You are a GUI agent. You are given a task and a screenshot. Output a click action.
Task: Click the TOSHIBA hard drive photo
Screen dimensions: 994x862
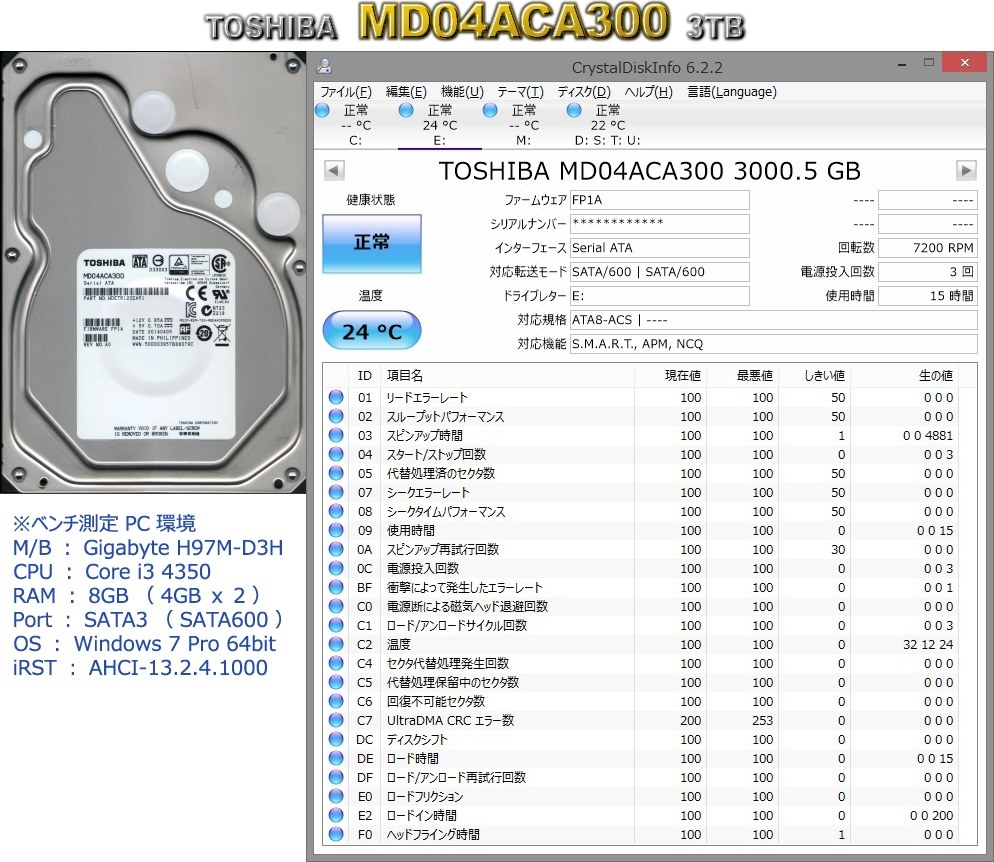point(153,273)
